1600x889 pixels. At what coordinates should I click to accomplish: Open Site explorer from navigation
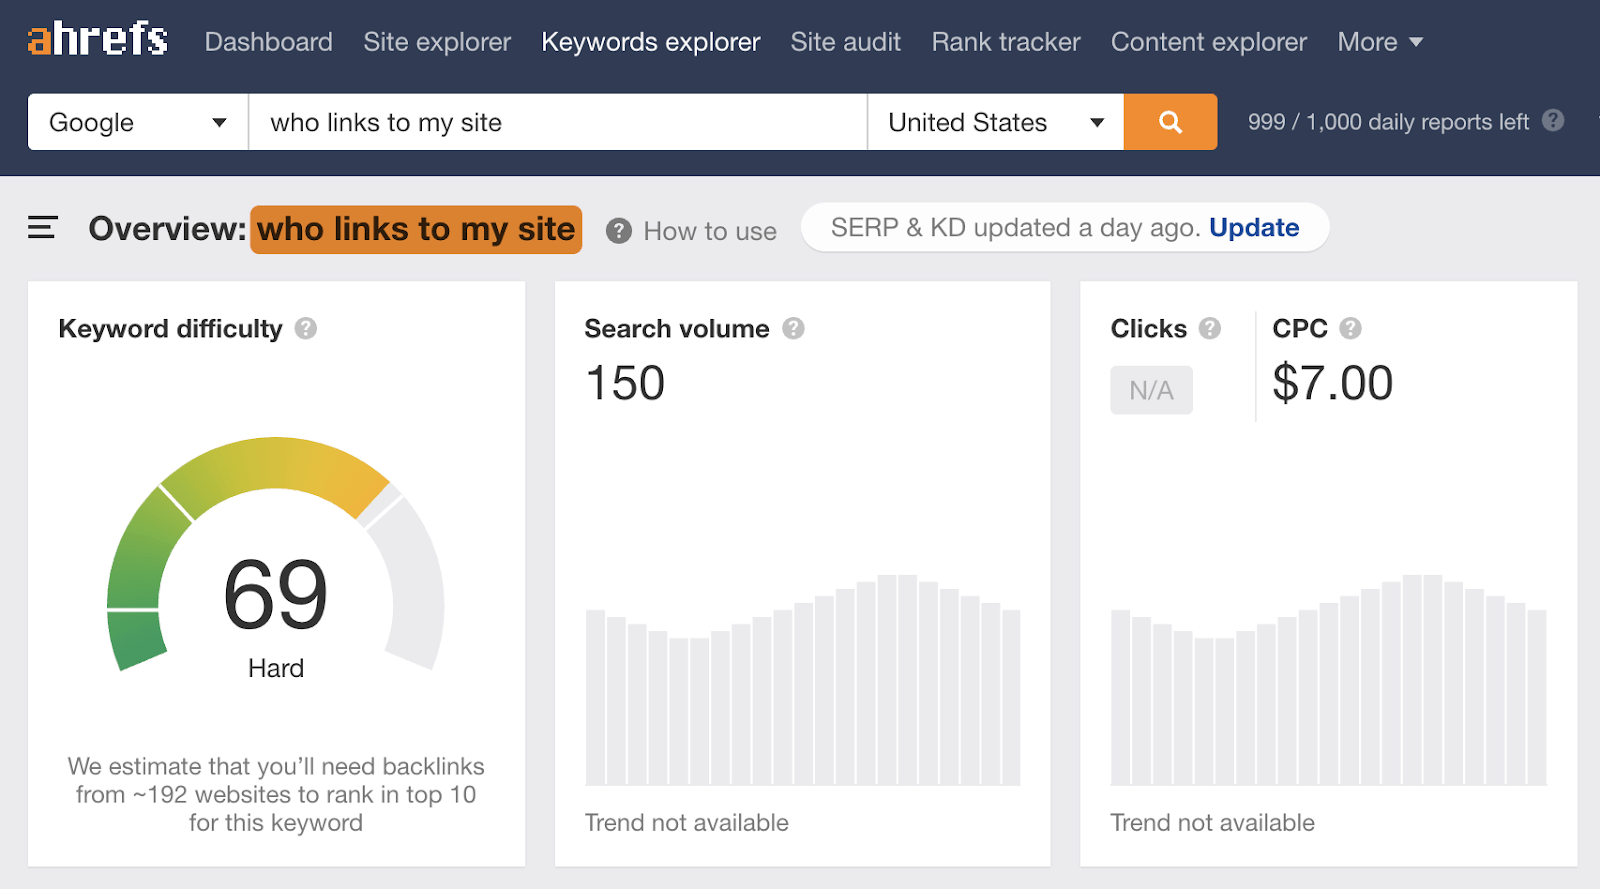[x=437, y=42]
